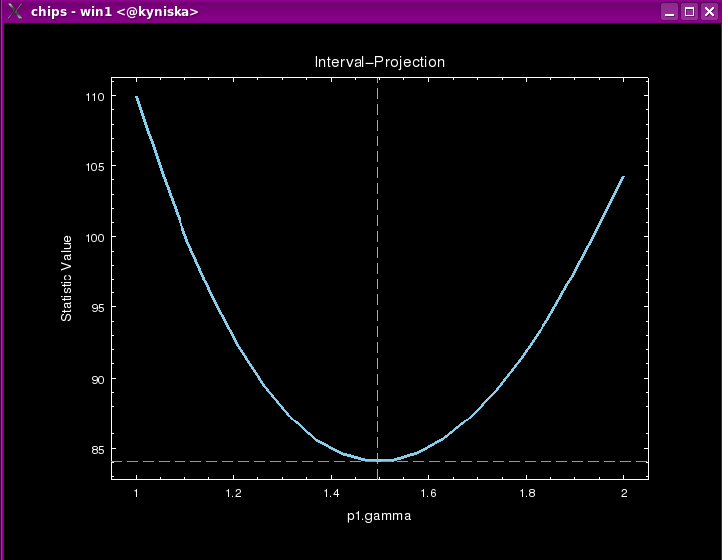Select the 100 tick label on y-axis
722x560 pixels.
pos(94,238)
